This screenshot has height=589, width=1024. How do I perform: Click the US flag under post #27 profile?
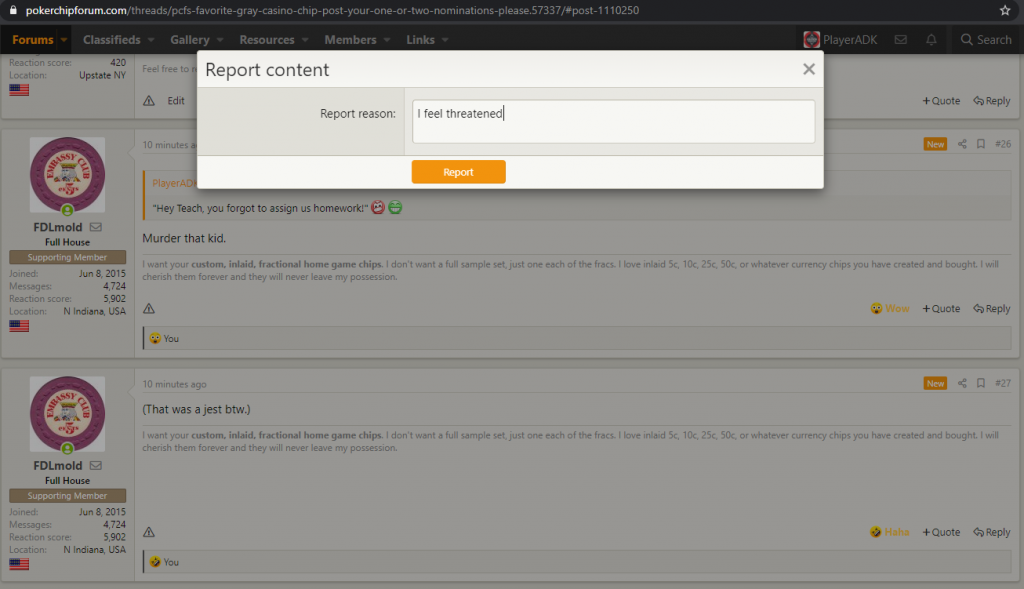pyautogui.click(x=19, y=564)
